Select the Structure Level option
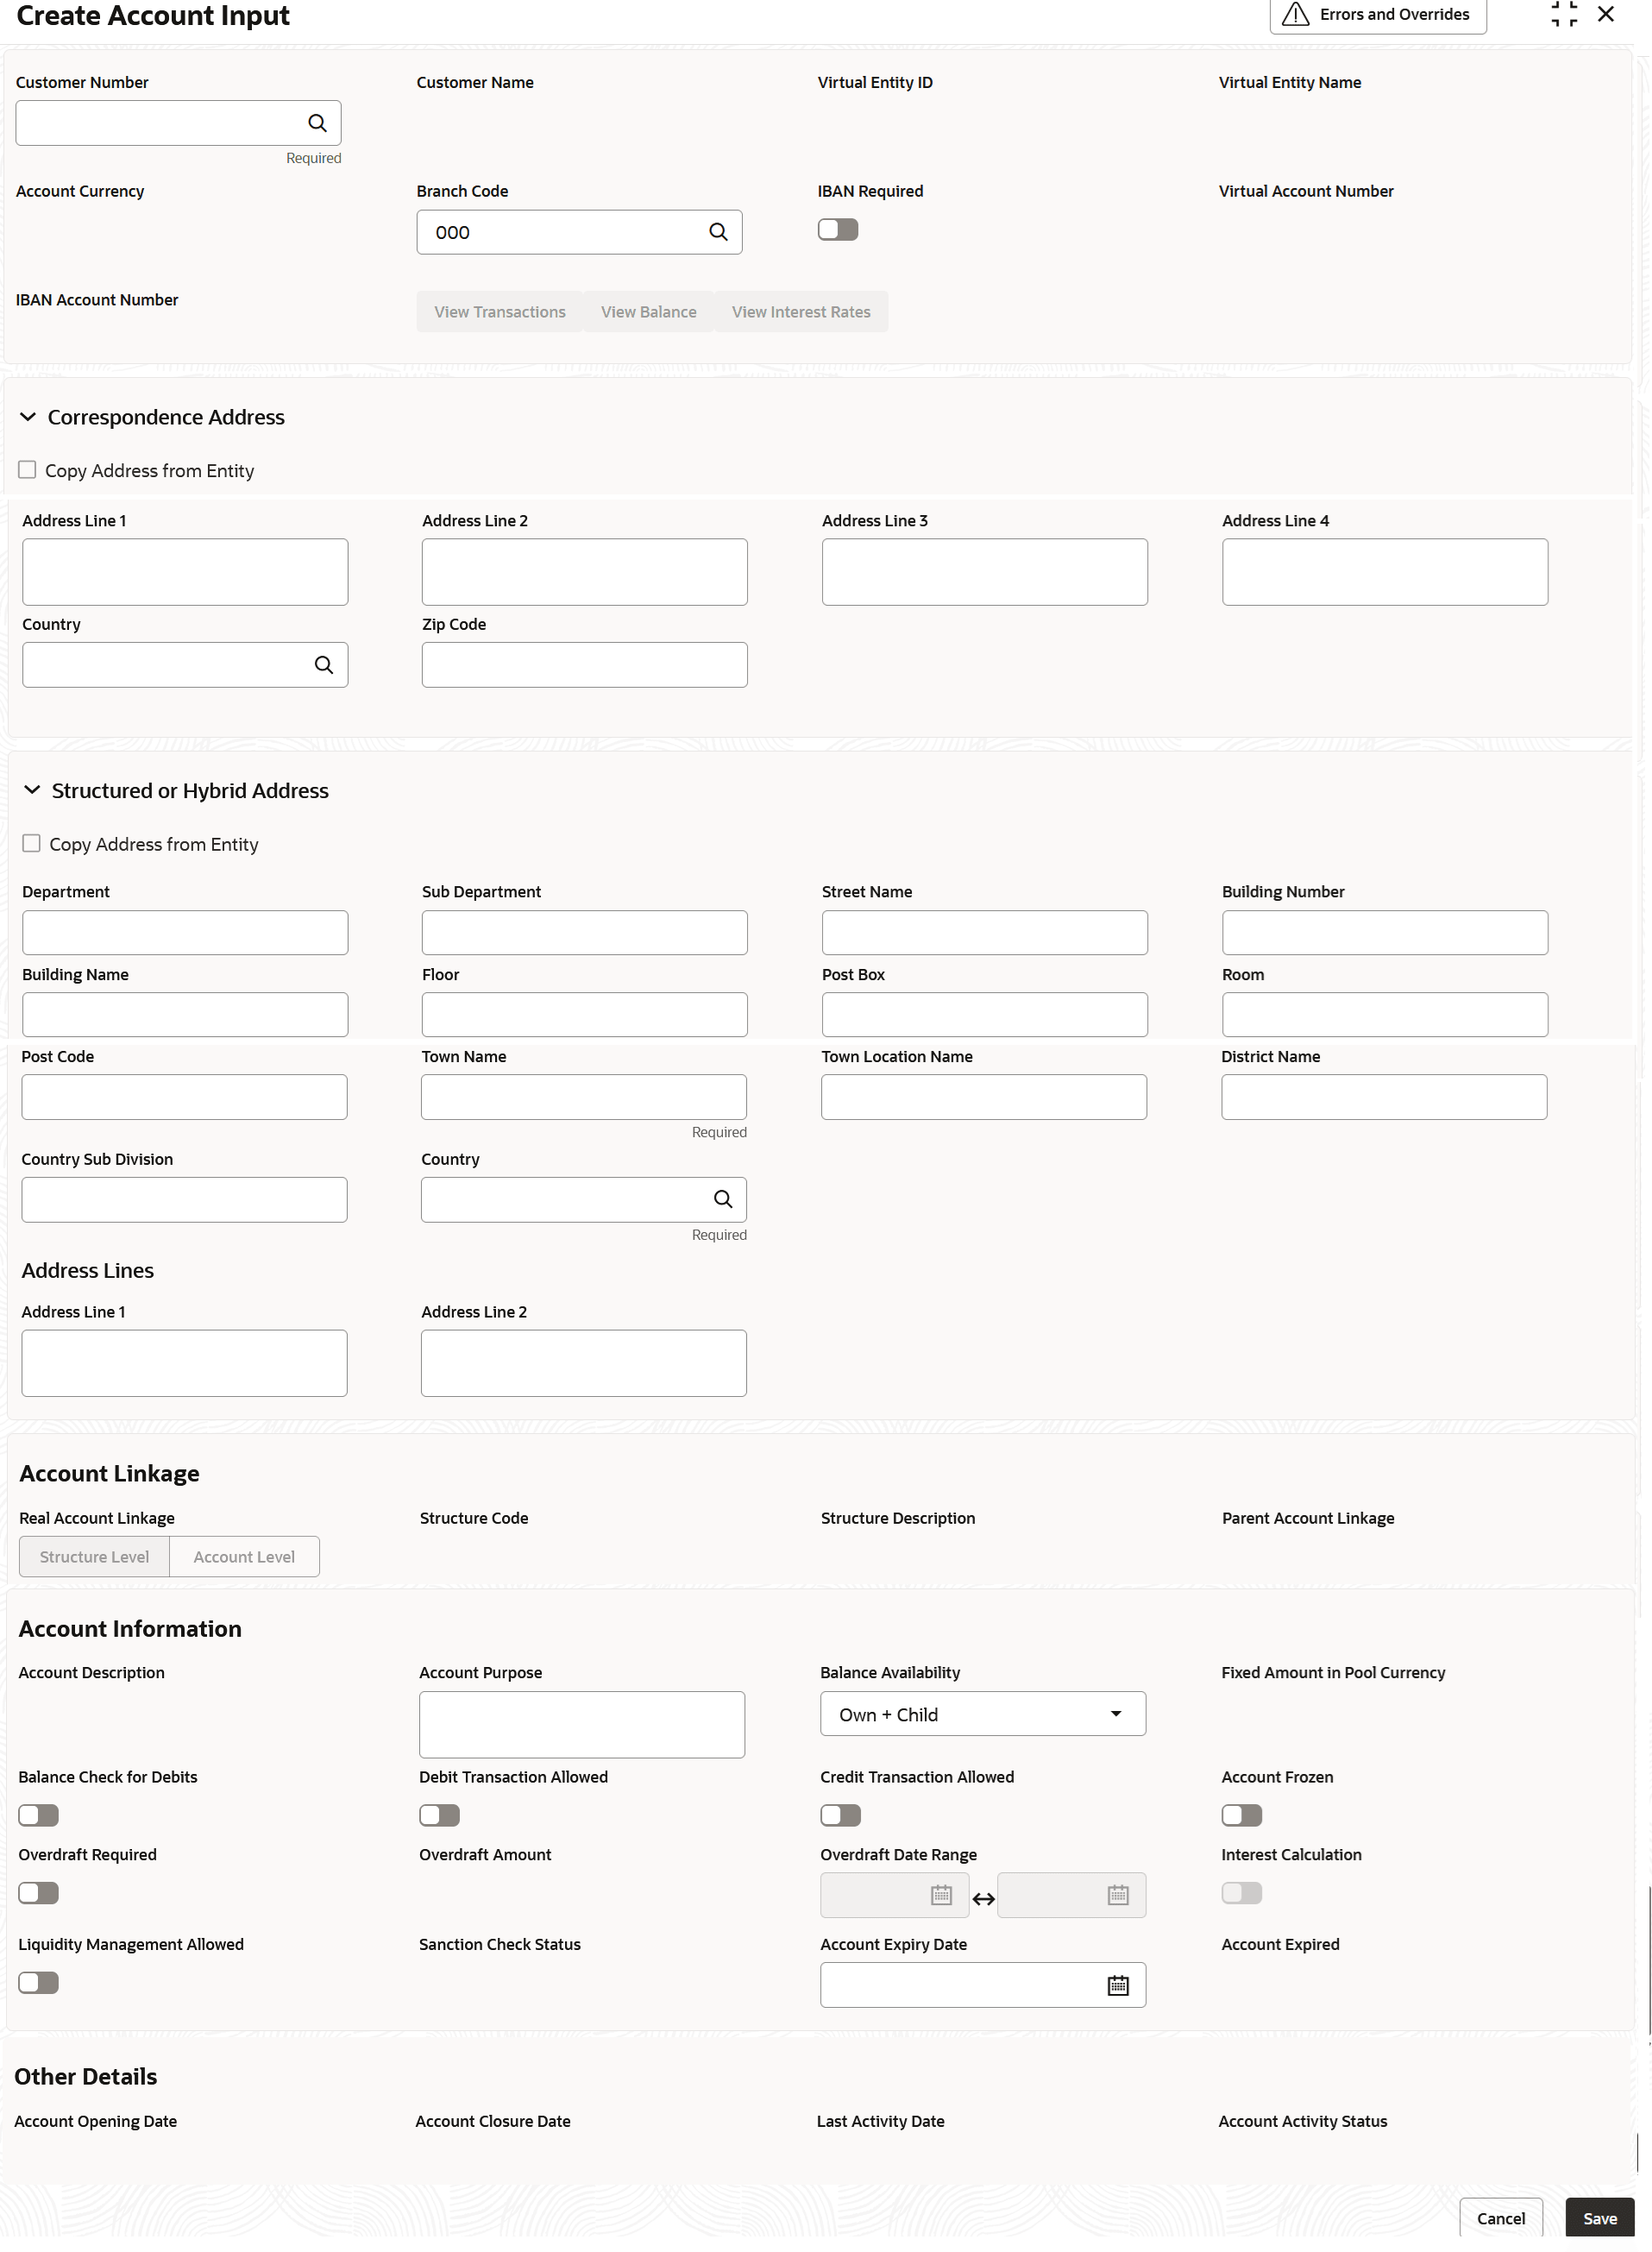This screenshot has width=1652, height=2252. [94, 1557]
